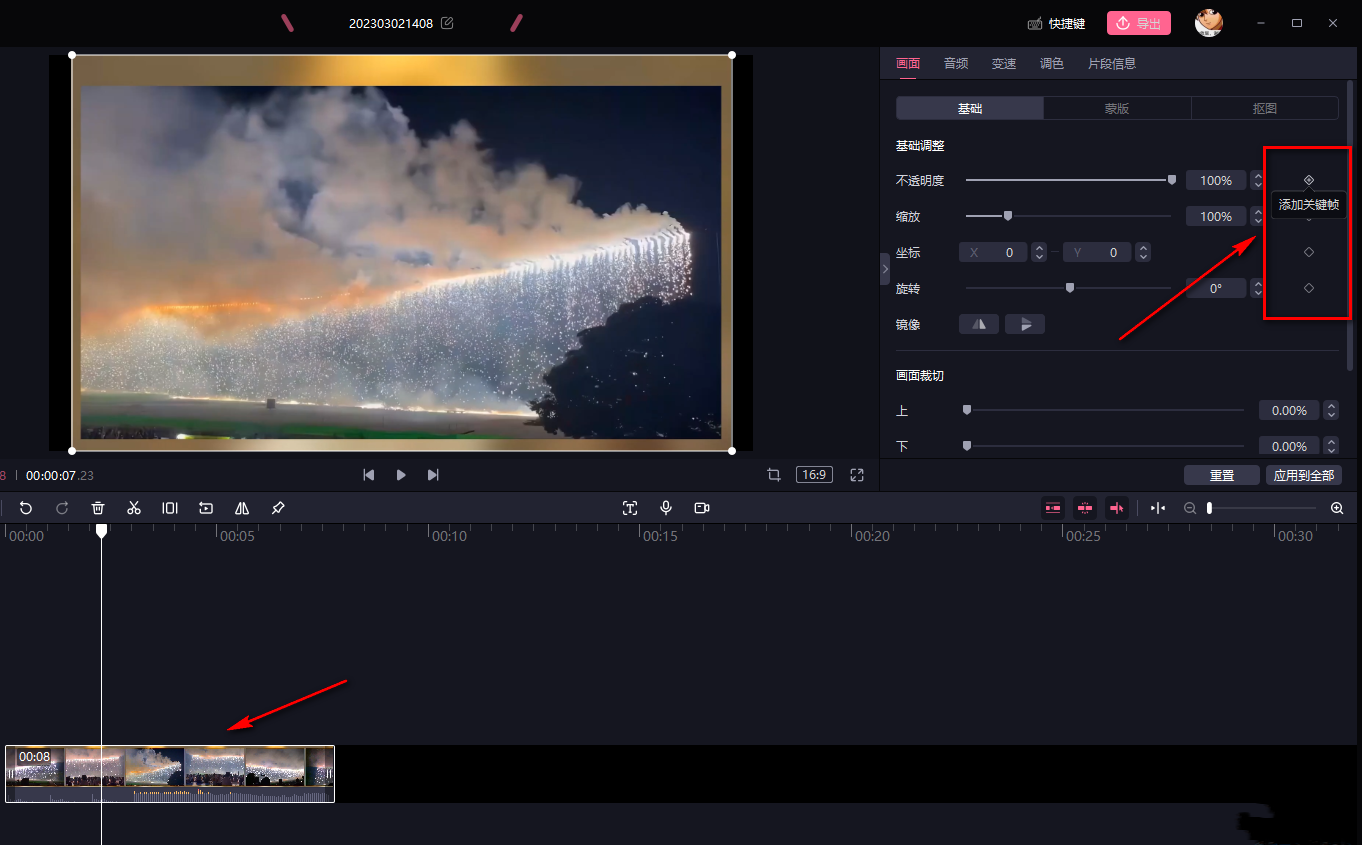Delete selected clip with the trash icon
Viewport: 1362px width, 845px height.
(98, 508)
